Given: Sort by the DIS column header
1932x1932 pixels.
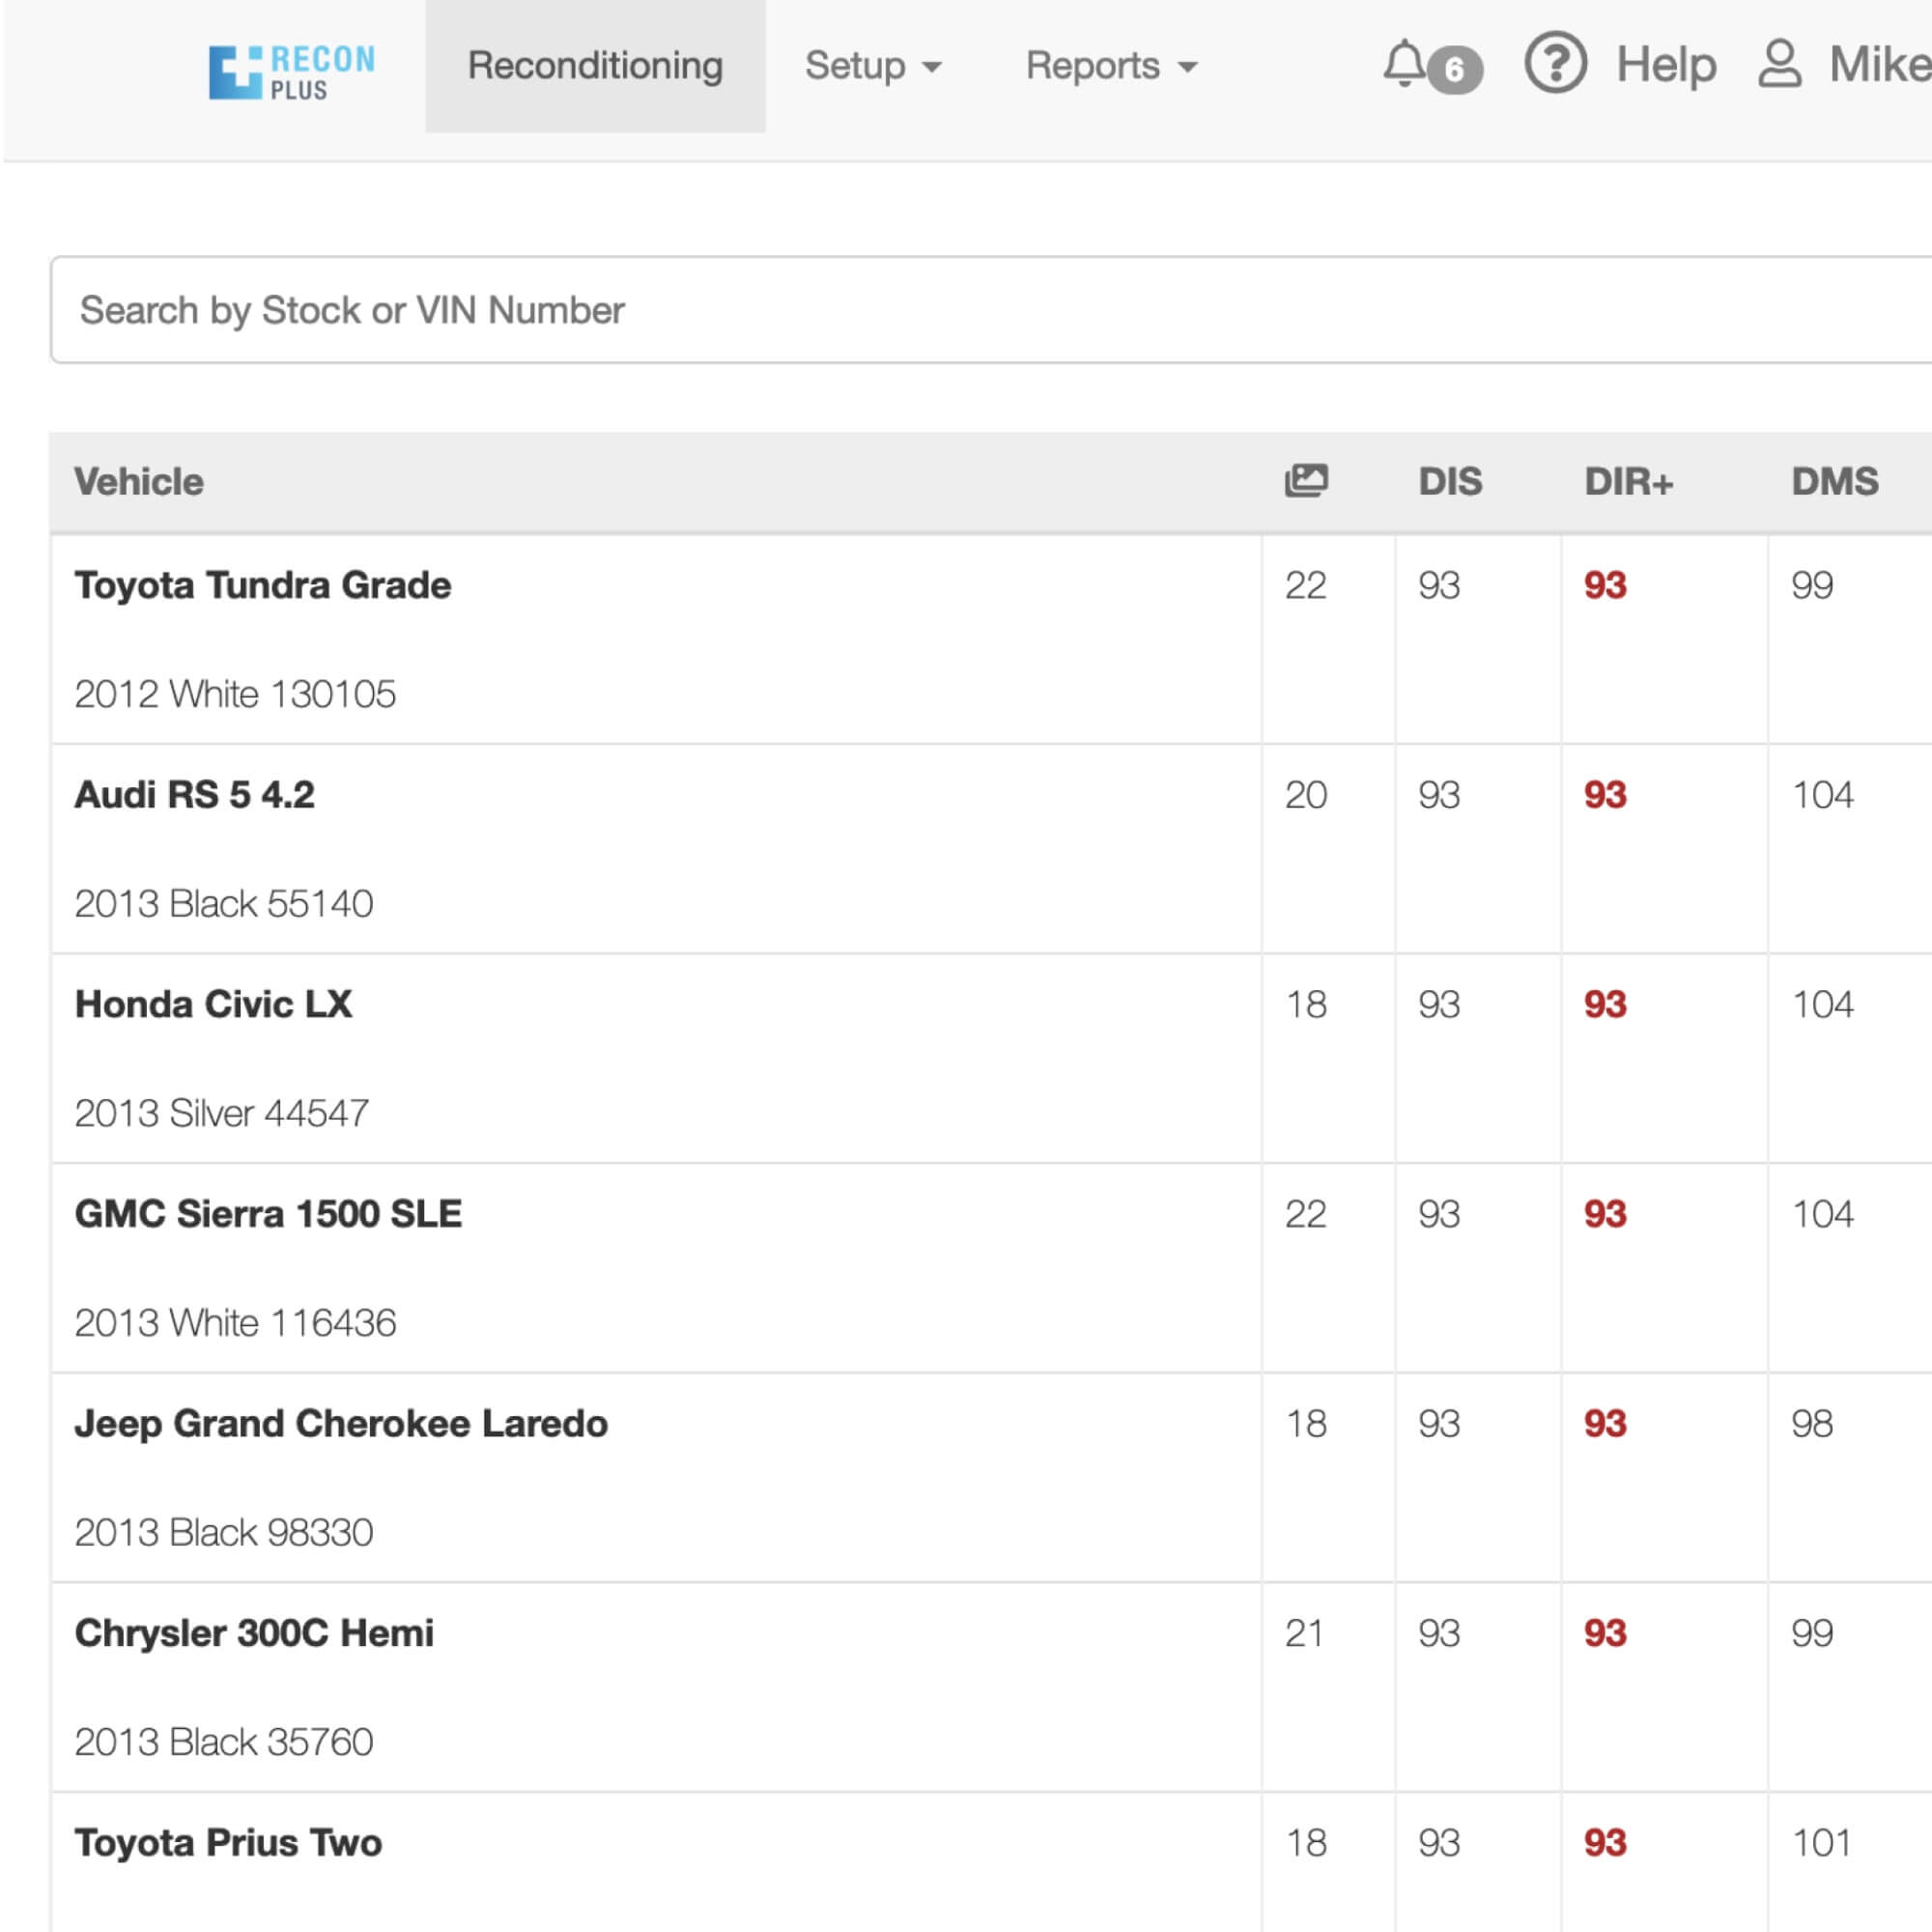Looking at the screenshot, I should tap(1450, 482).
